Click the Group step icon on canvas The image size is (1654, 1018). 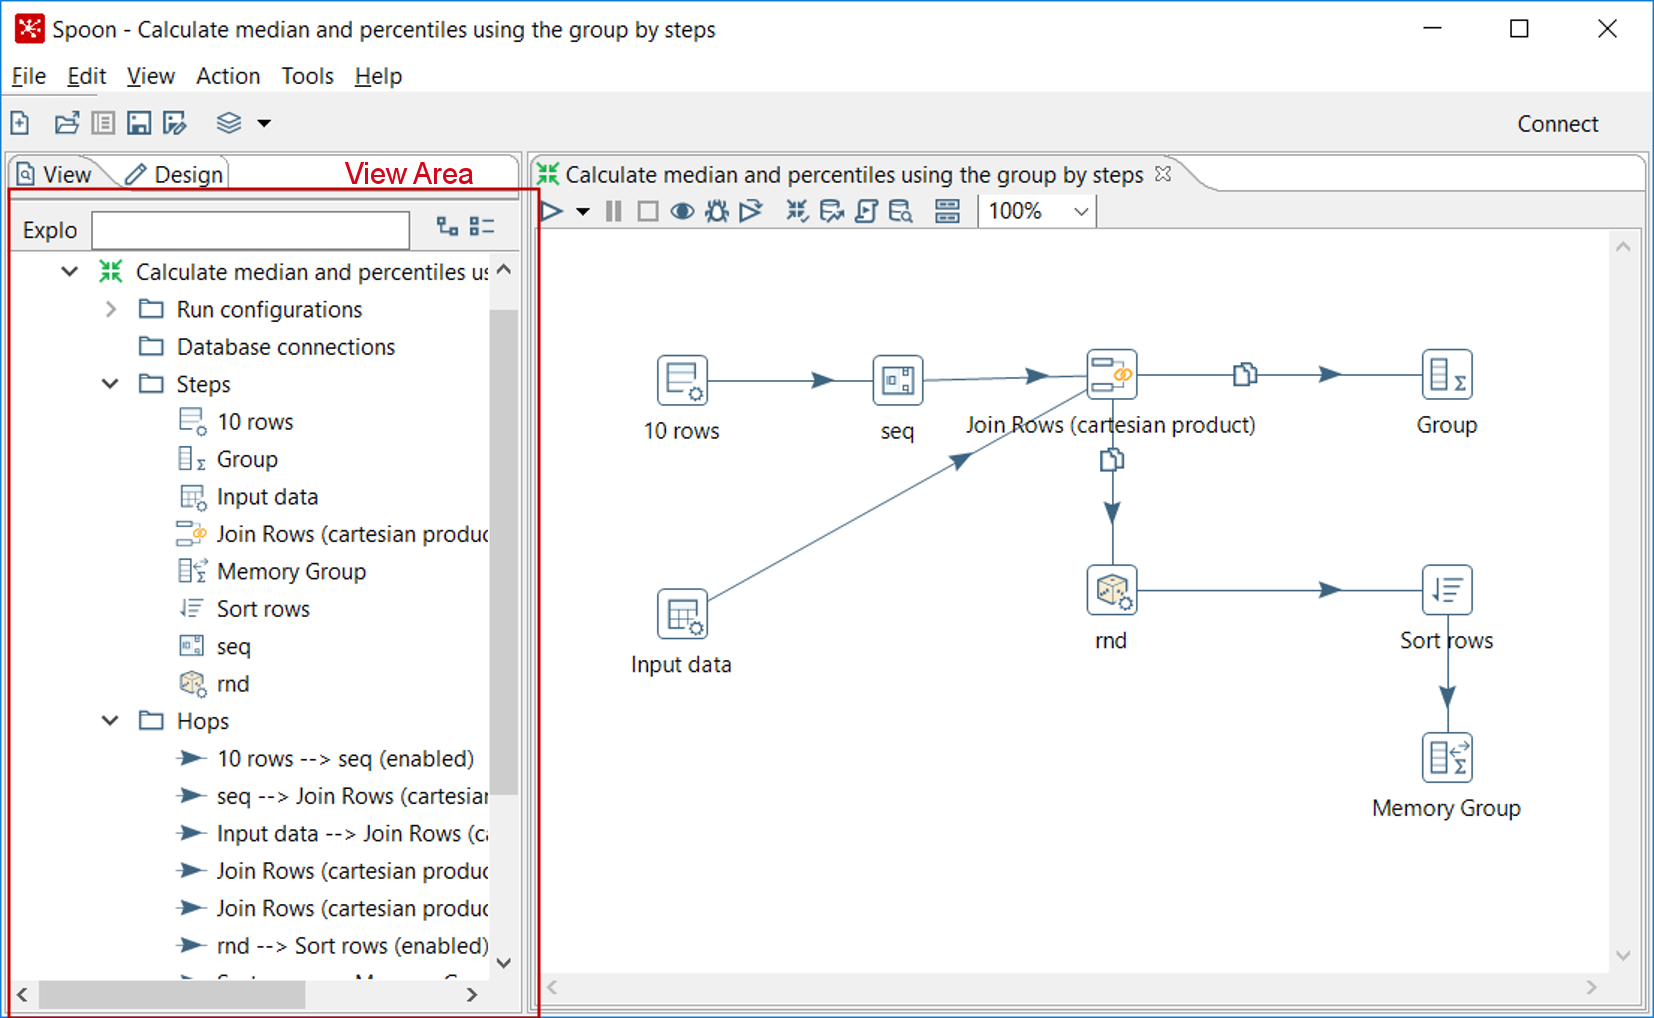pyautogui.click(x=1447, y=374)
